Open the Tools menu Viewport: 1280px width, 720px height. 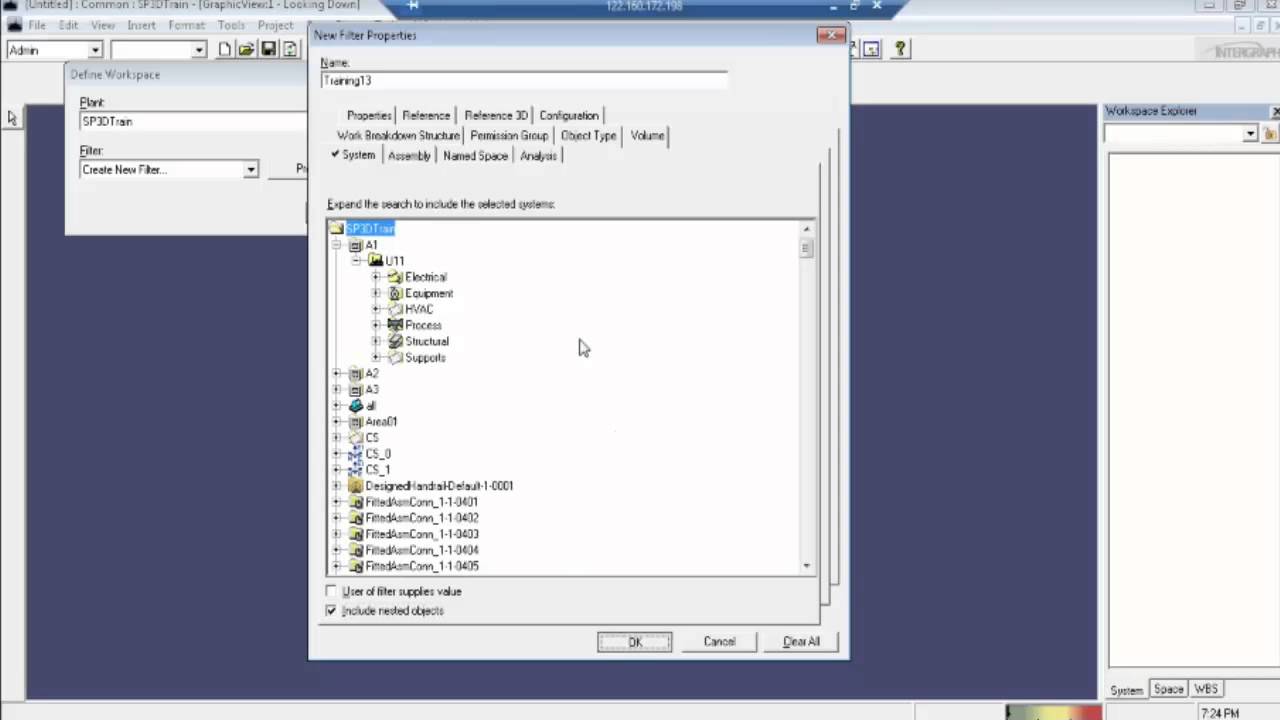click(x=231, y=25)
